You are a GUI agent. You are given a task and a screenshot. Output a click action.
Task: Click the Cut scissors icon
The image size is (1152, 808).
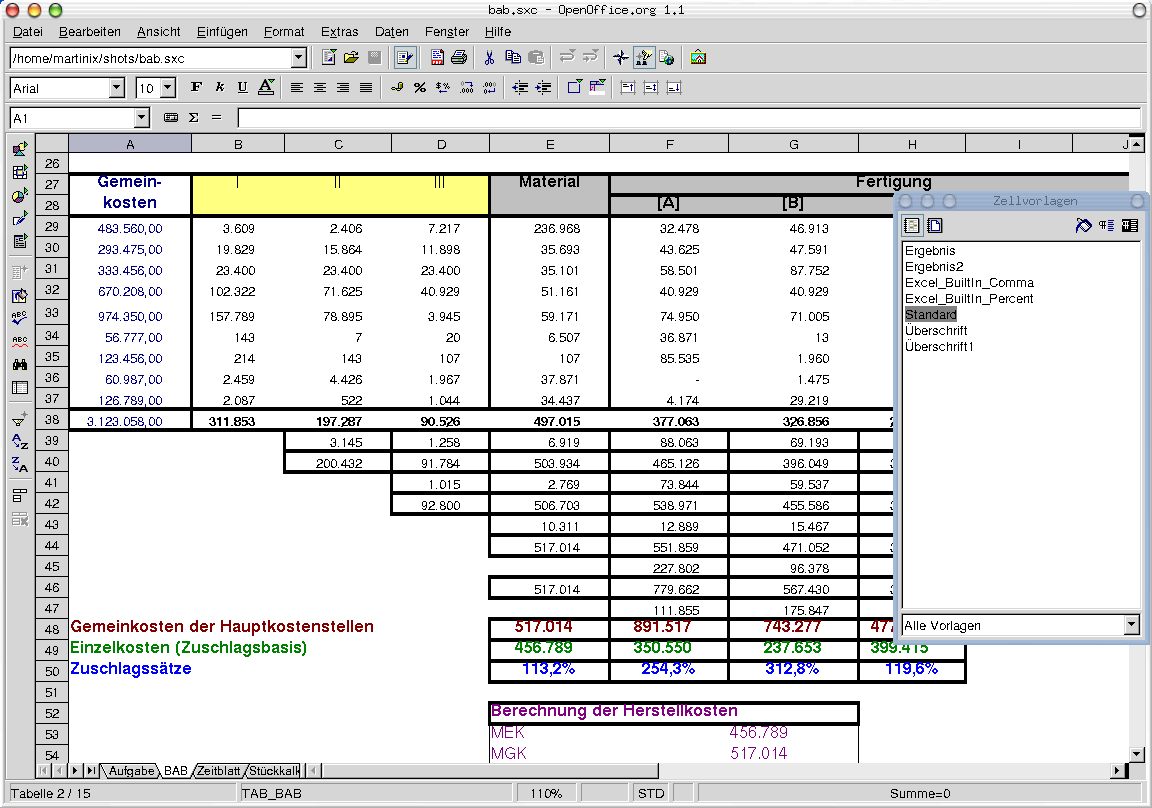(x=489, y=58)
